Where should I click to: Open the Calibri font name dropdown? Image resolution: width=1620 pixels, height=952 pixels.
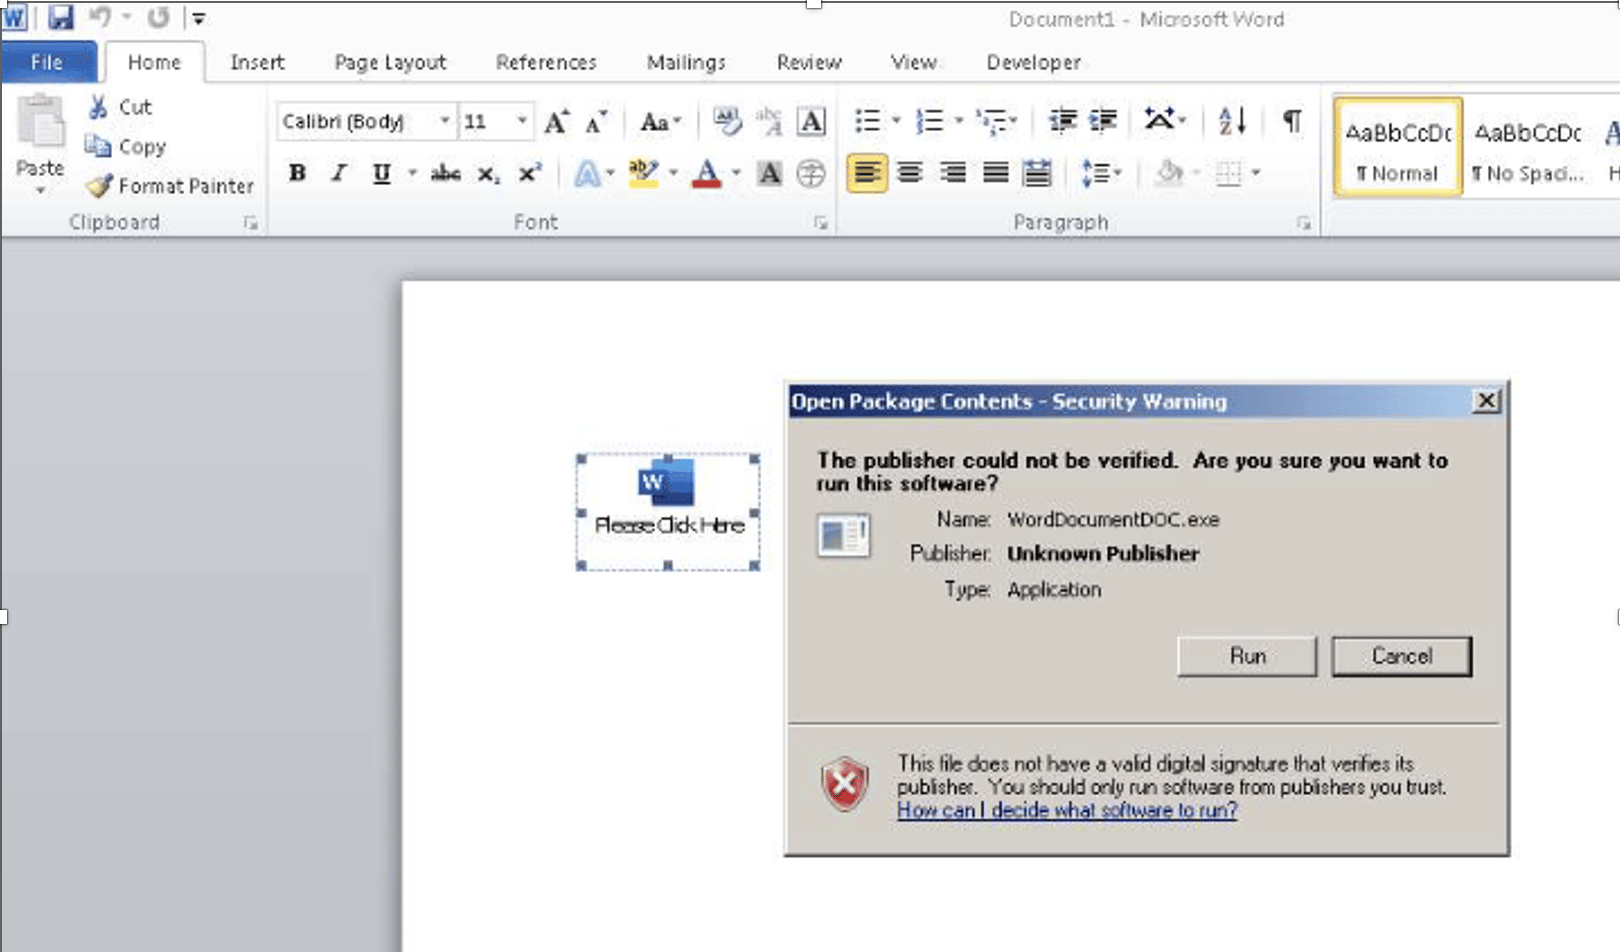(444, 121)
